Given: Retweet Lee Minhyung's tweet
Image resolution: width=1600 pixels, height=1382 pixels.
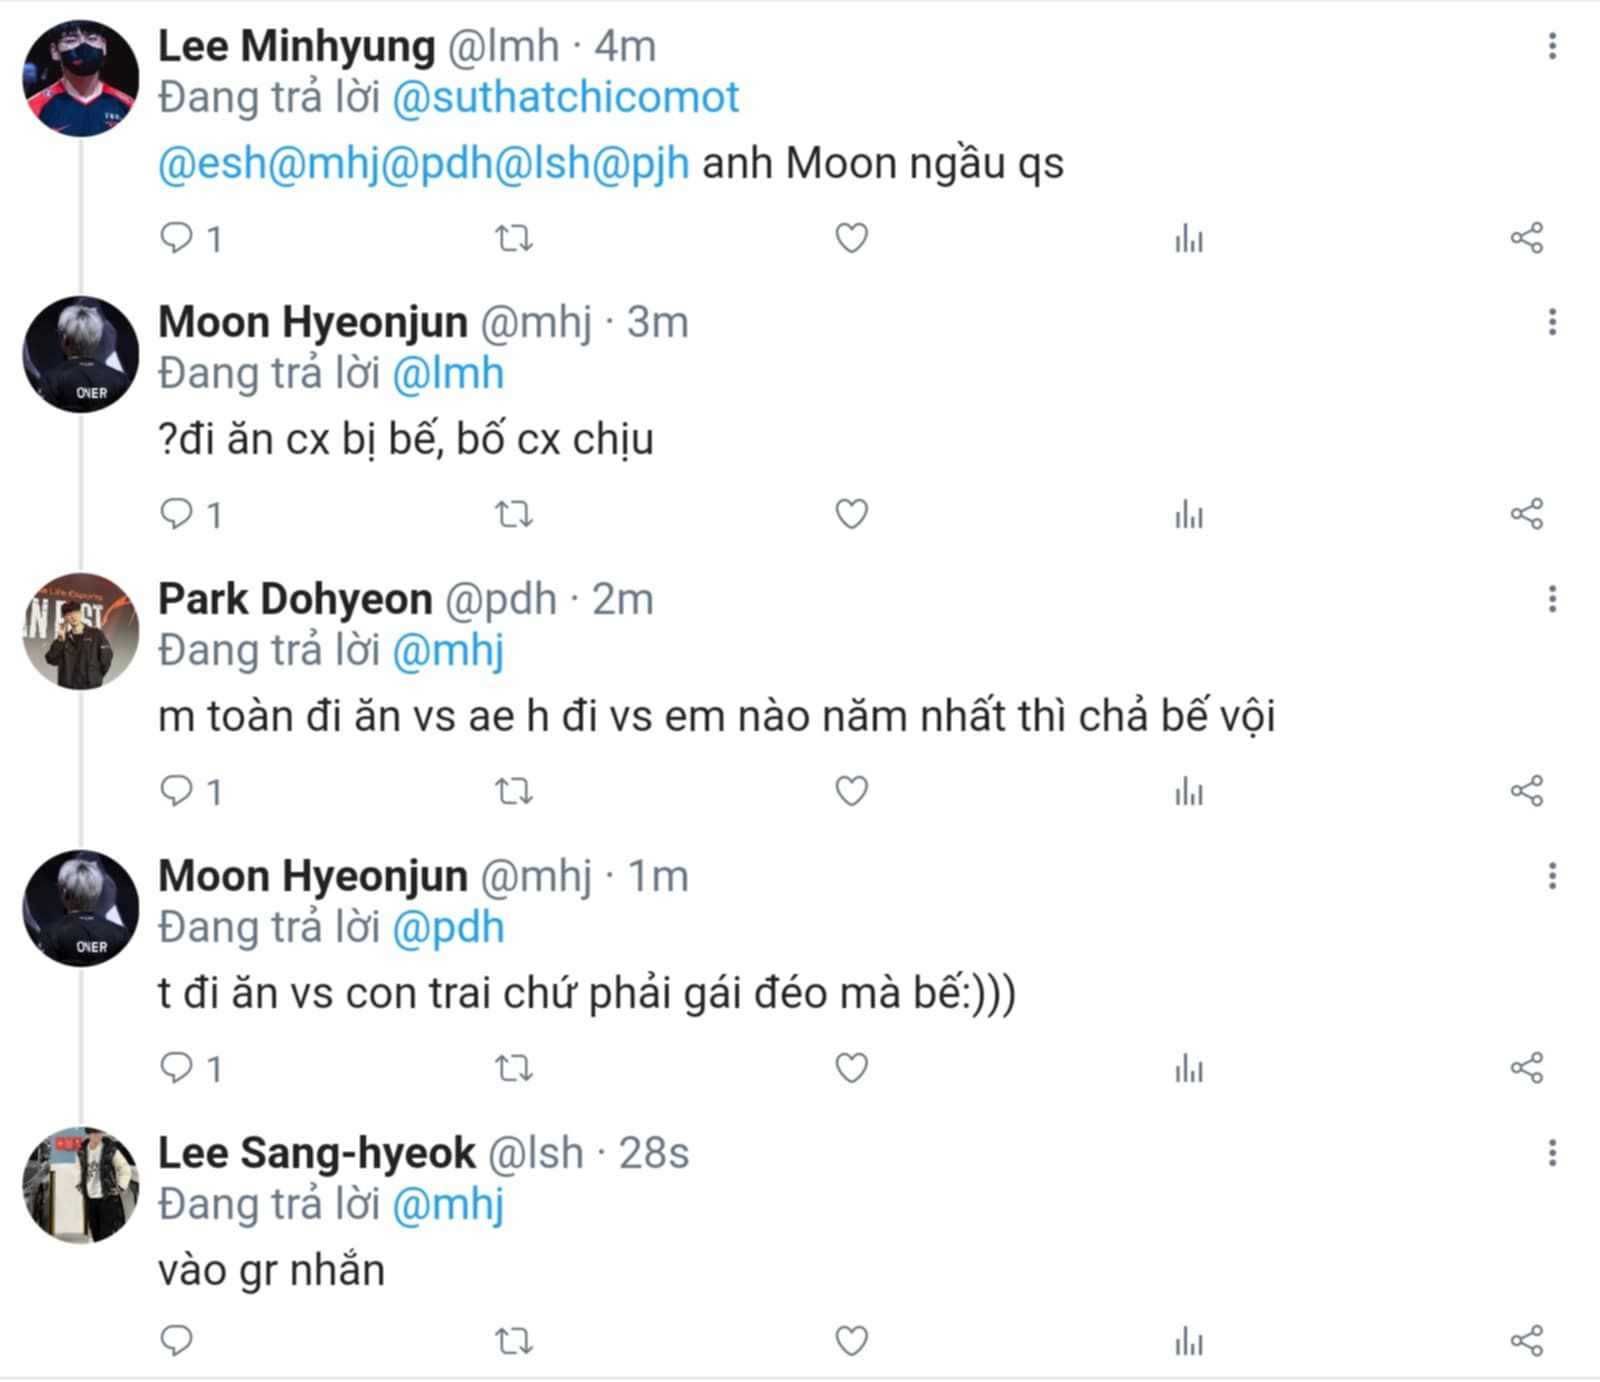Looking at the screenshot, I should click(514, 238).
